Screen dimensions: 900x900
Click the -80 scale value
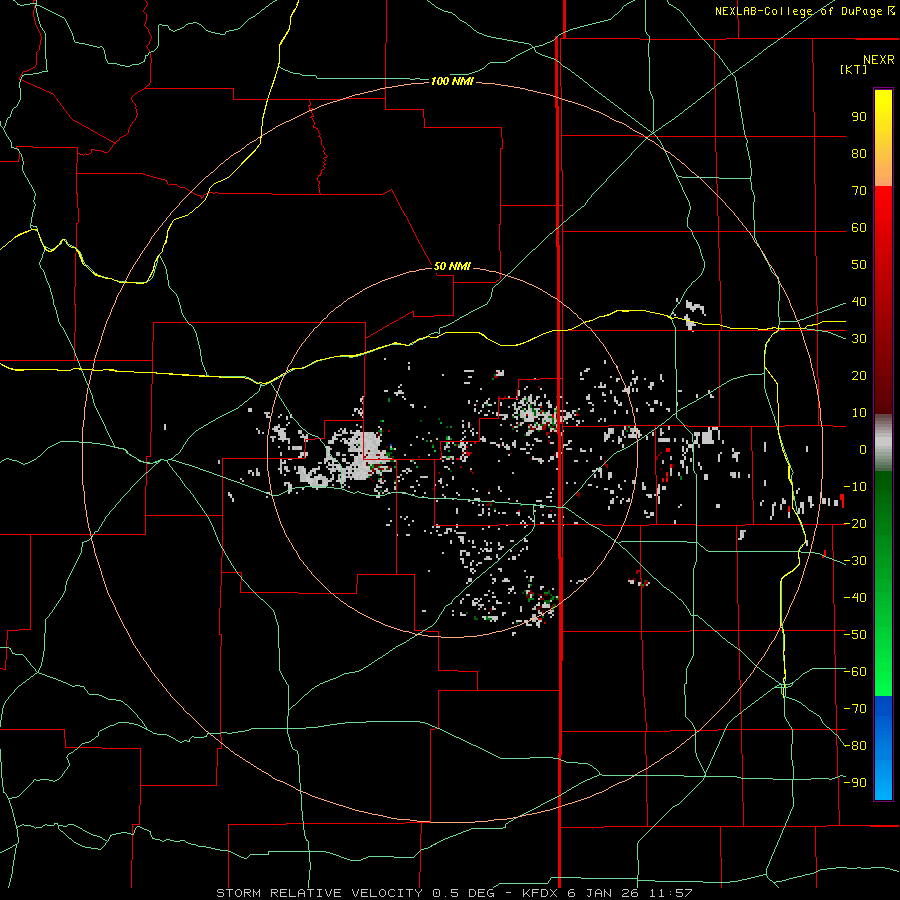(x=855, y=746)
